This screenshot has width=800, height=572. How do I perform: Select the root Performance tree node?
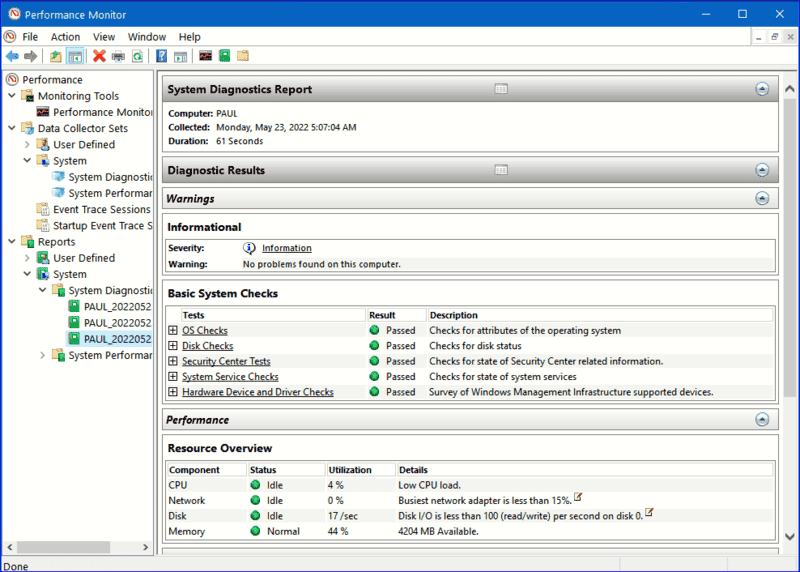[x=44, y=80]
